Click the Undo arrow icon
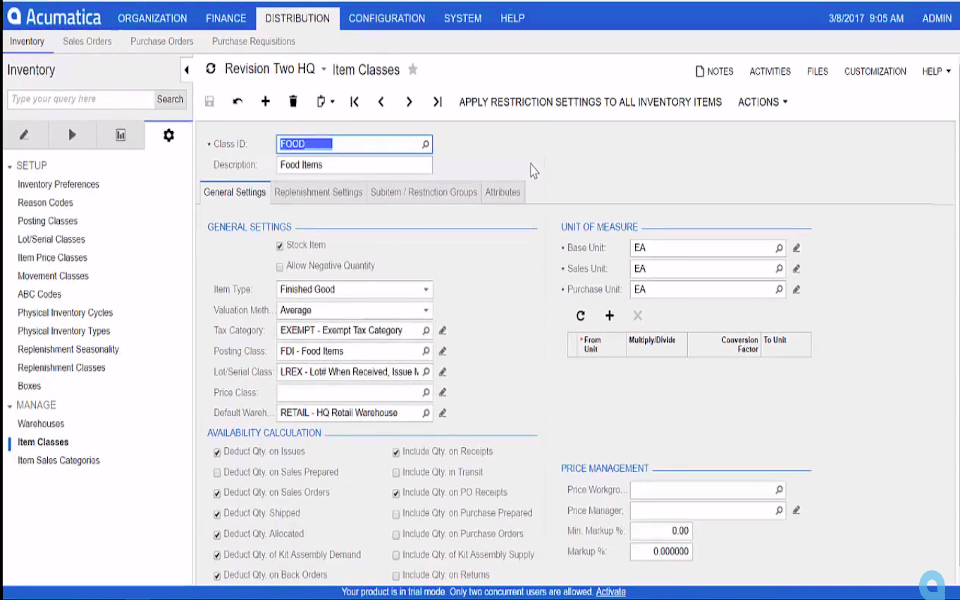Screen dimensions: 960x600 pyautogui.click(x=238, y=102)
